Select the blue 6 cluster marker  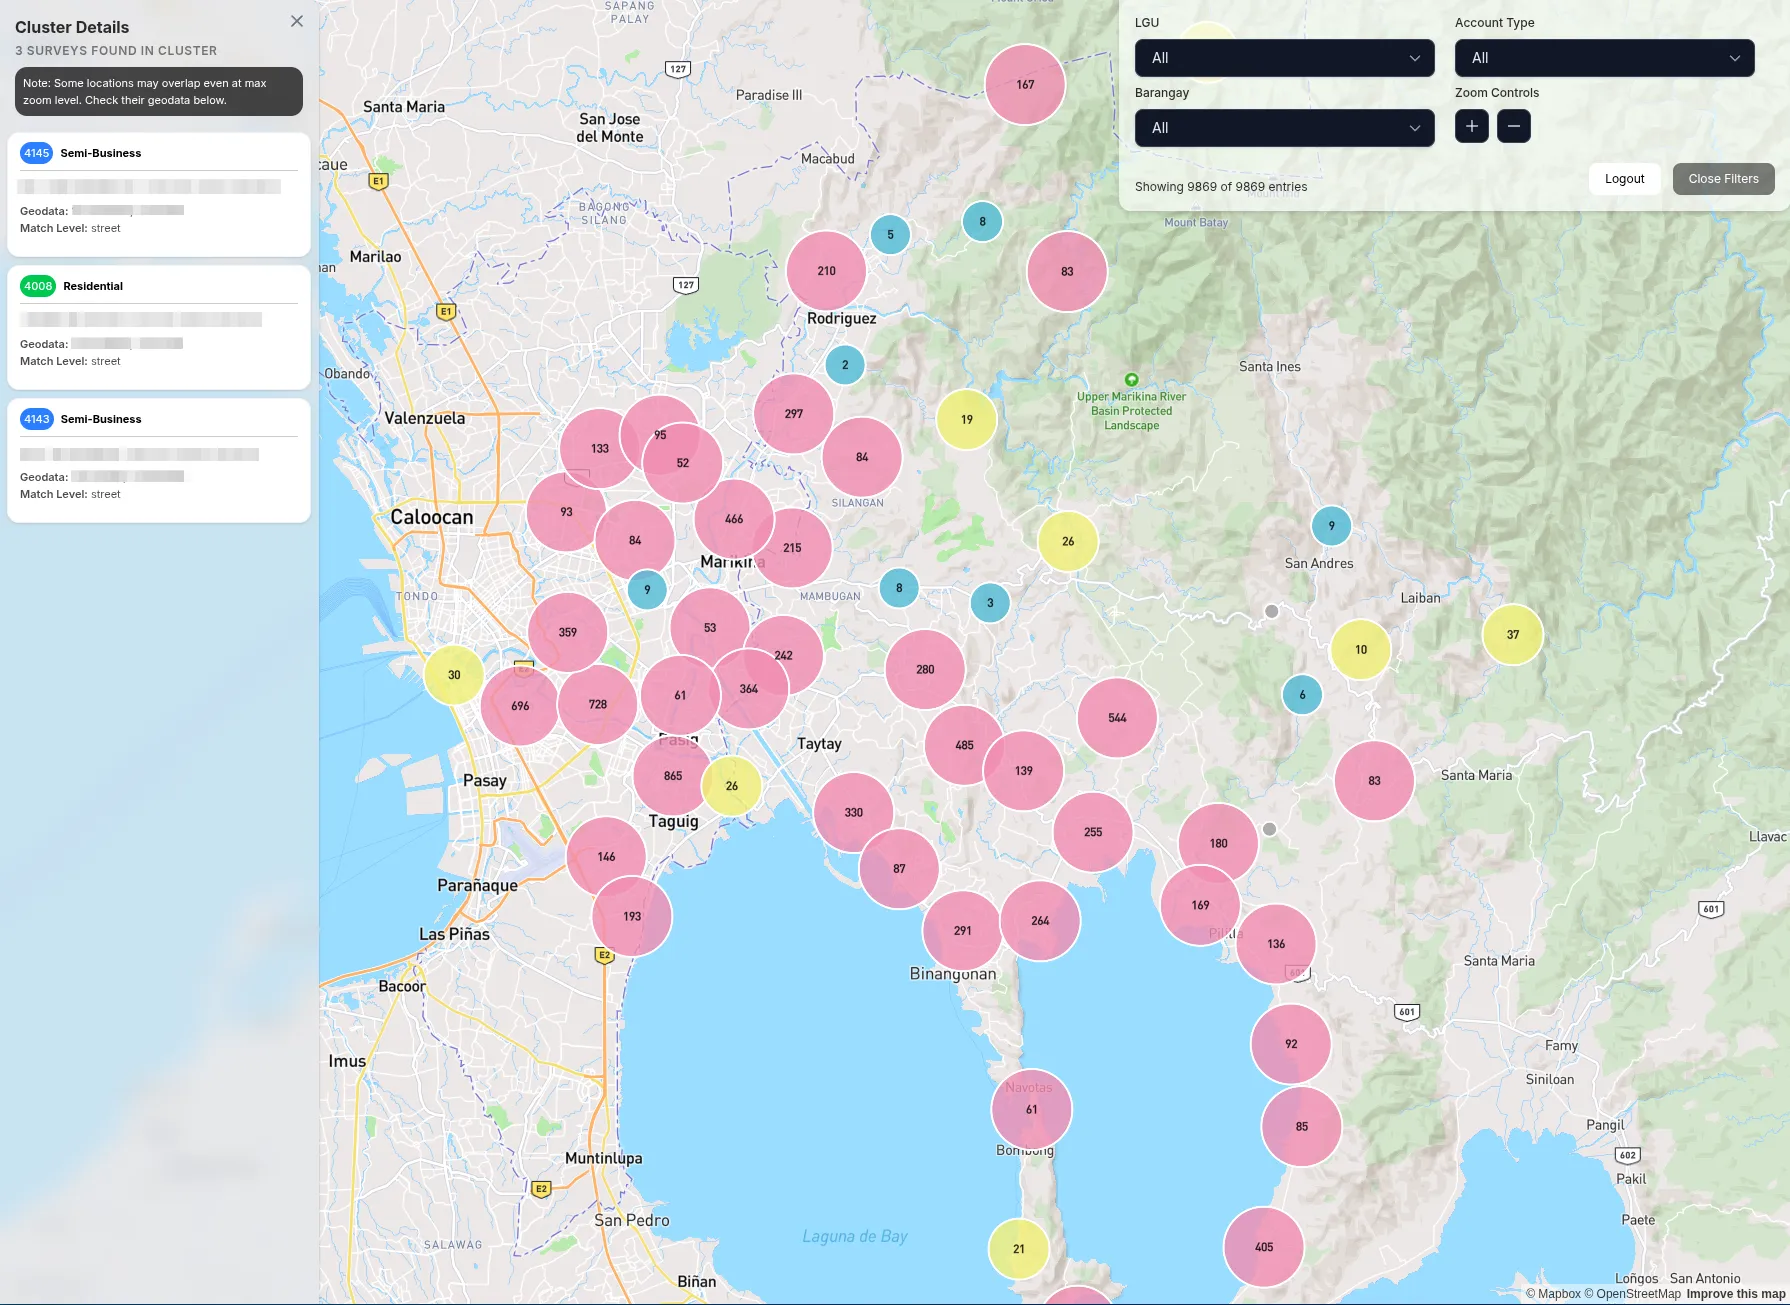pyautogui.click(x=1302, y=695)
